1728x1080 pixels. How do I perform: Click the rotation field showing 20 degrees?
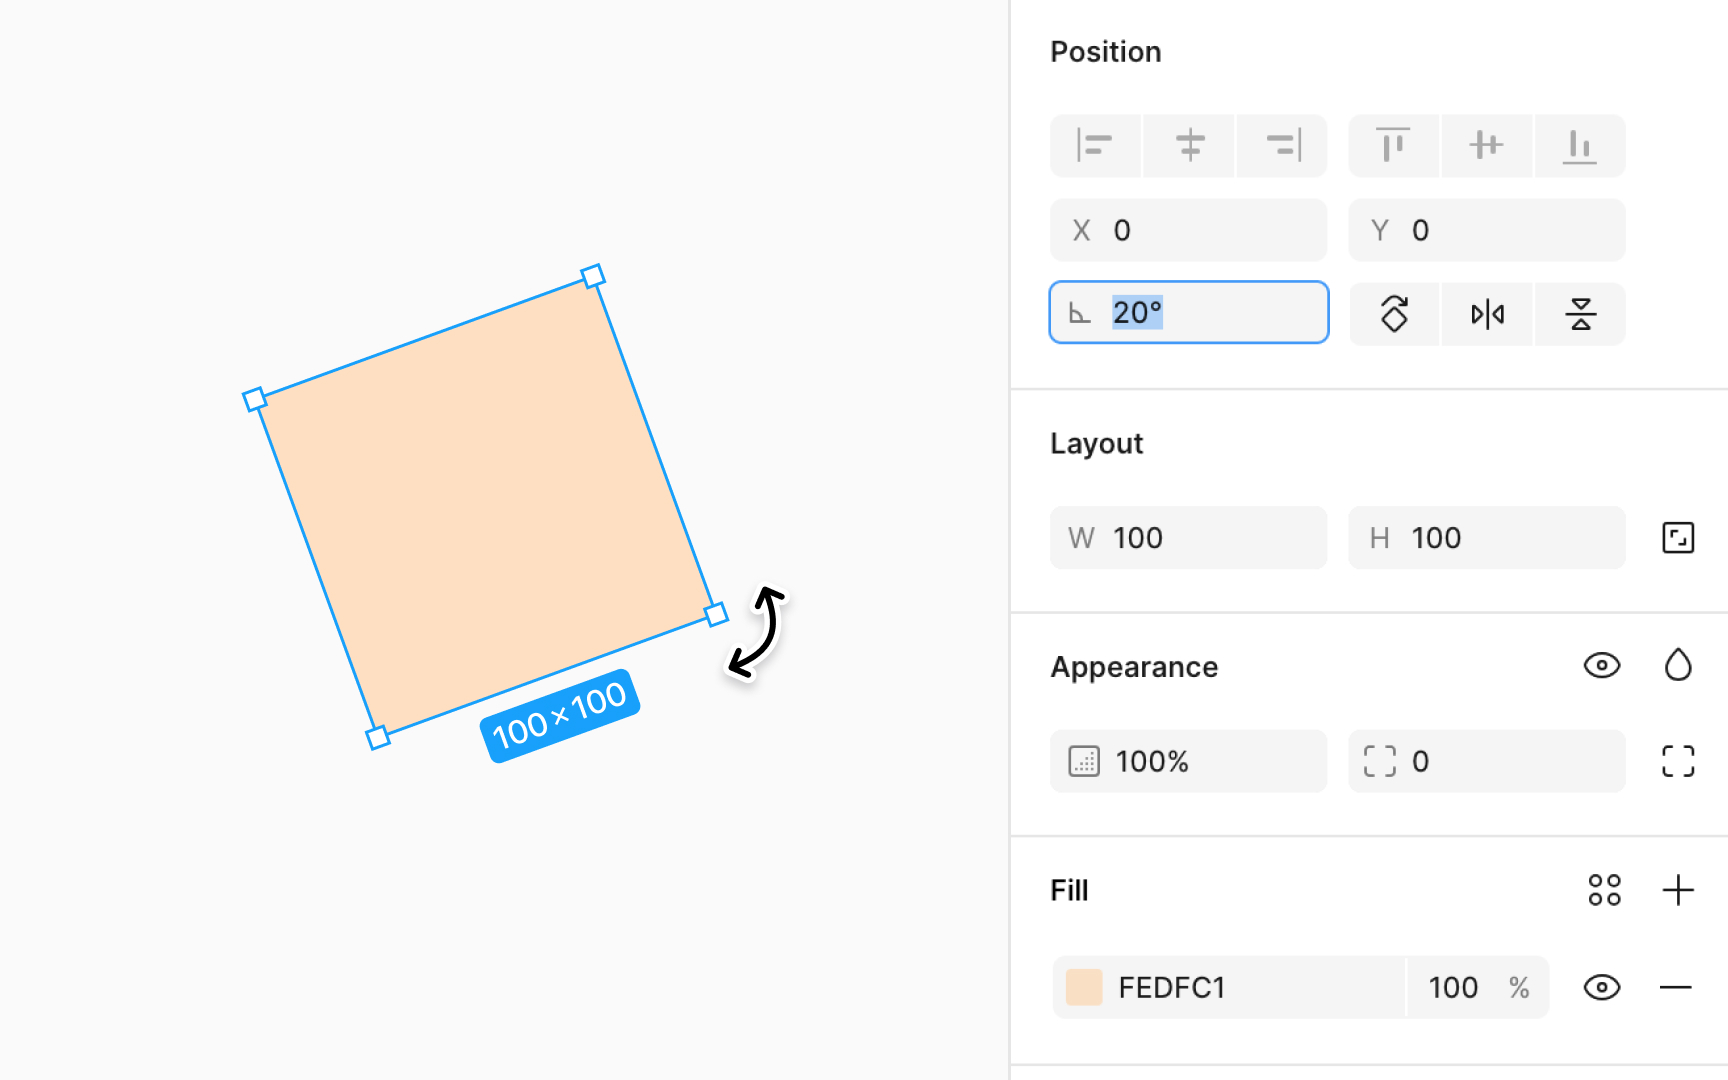[x=1188, y=312]
